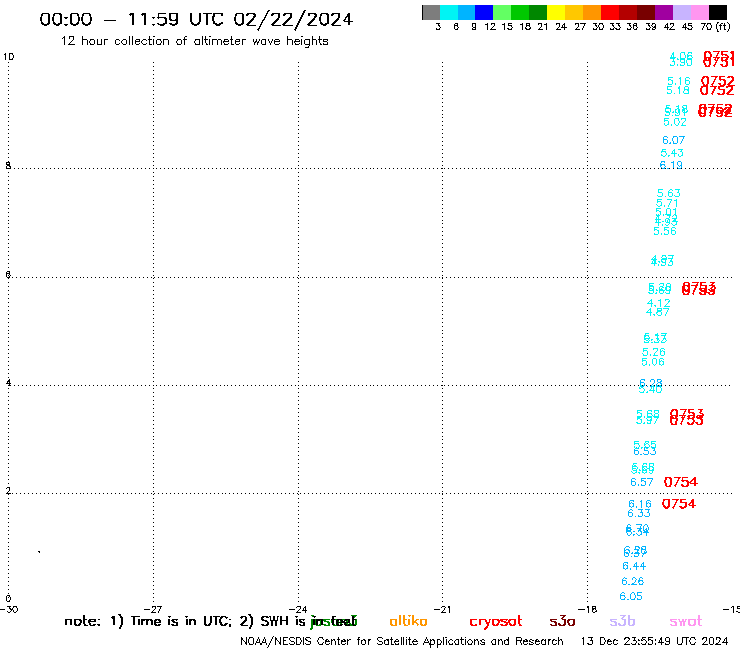This screenshot has width=740, height=650.
Task: Click the 6.05 wave height value
Action: [x=631, y=596]
